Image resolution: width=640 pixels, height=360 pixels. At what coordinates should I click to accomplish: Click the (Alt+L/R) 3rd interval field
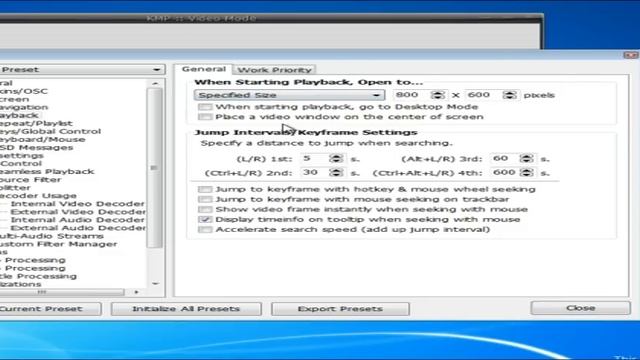click(505, 158)
